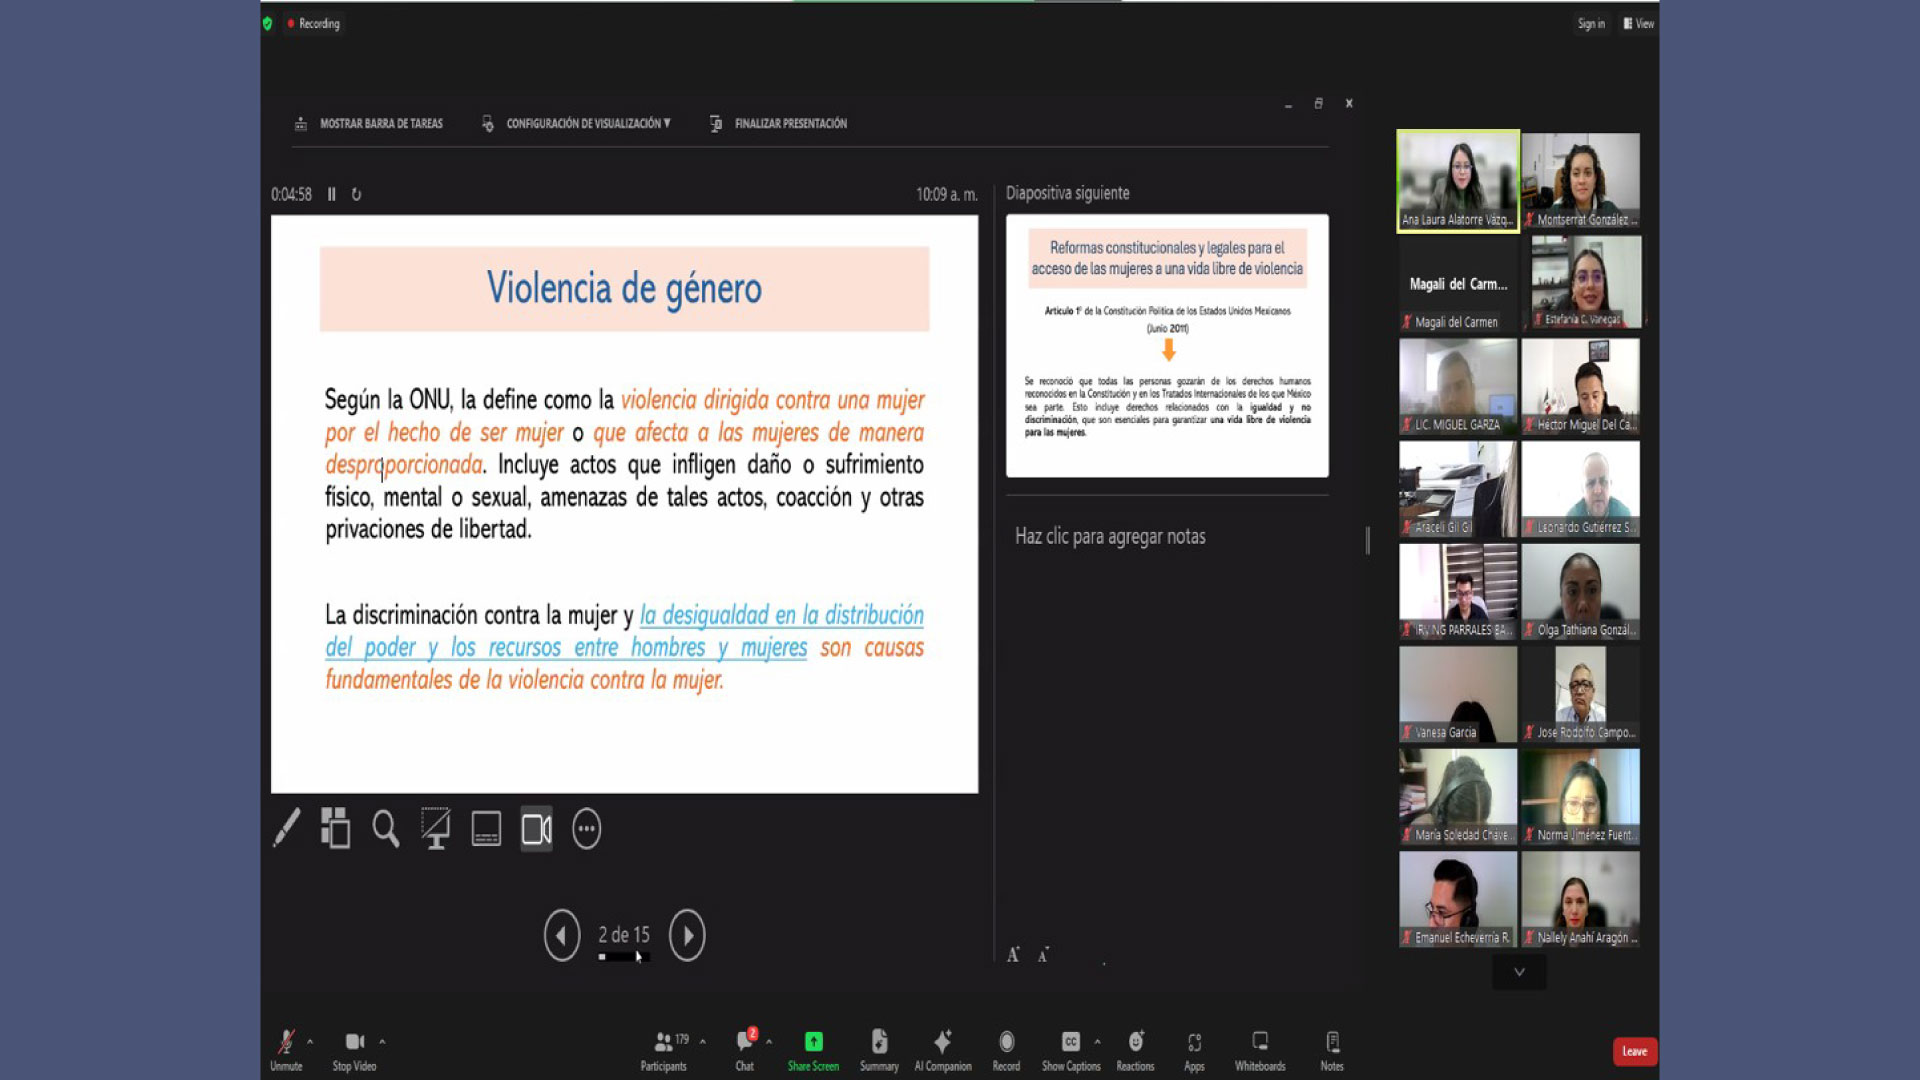This screenshot has height=1080, width=1920.
Task: Restart the presentation timer
Action: [x=356, y=194]
